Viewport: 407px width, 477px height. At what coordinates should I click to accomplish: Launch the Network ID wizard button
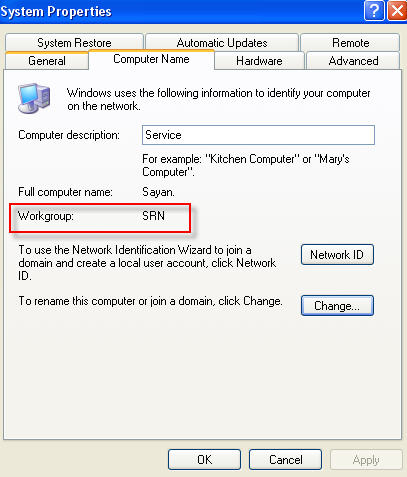point(337,255)
